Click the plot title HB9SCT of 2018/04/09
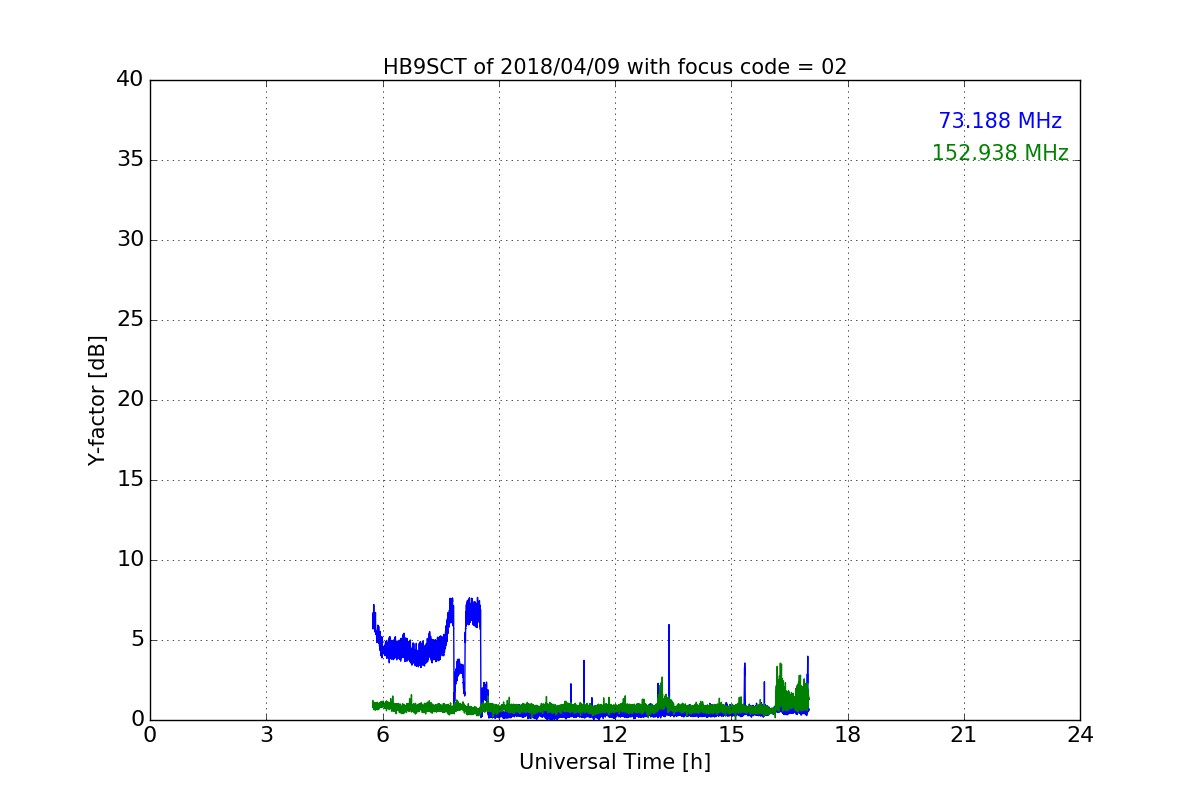Viewport: 1200px width, 800px height. click(x=615, y=67)
